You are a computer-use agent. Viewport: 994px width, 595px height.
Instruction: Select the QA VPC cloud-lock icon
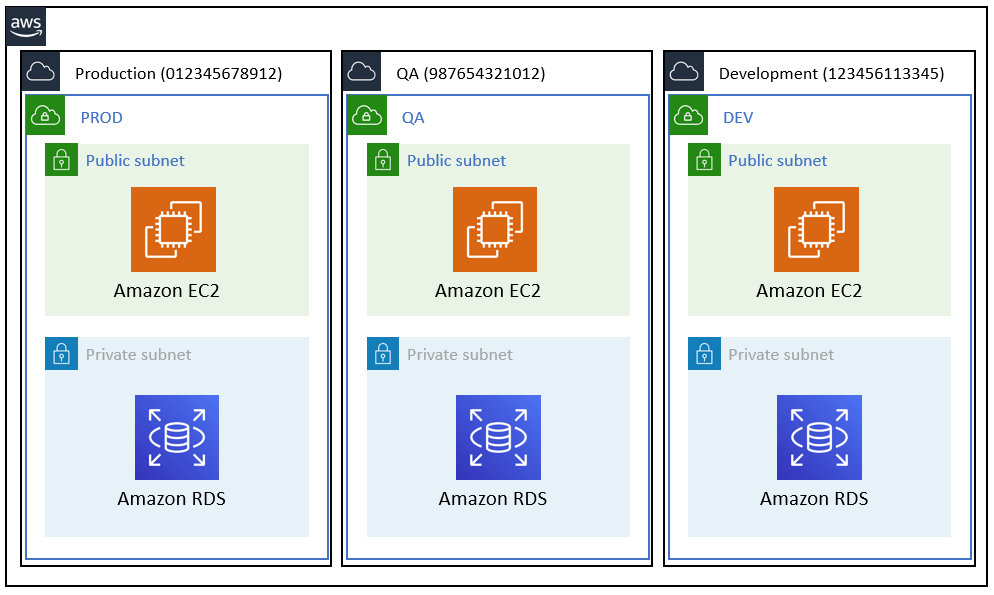tap(367, 115)
